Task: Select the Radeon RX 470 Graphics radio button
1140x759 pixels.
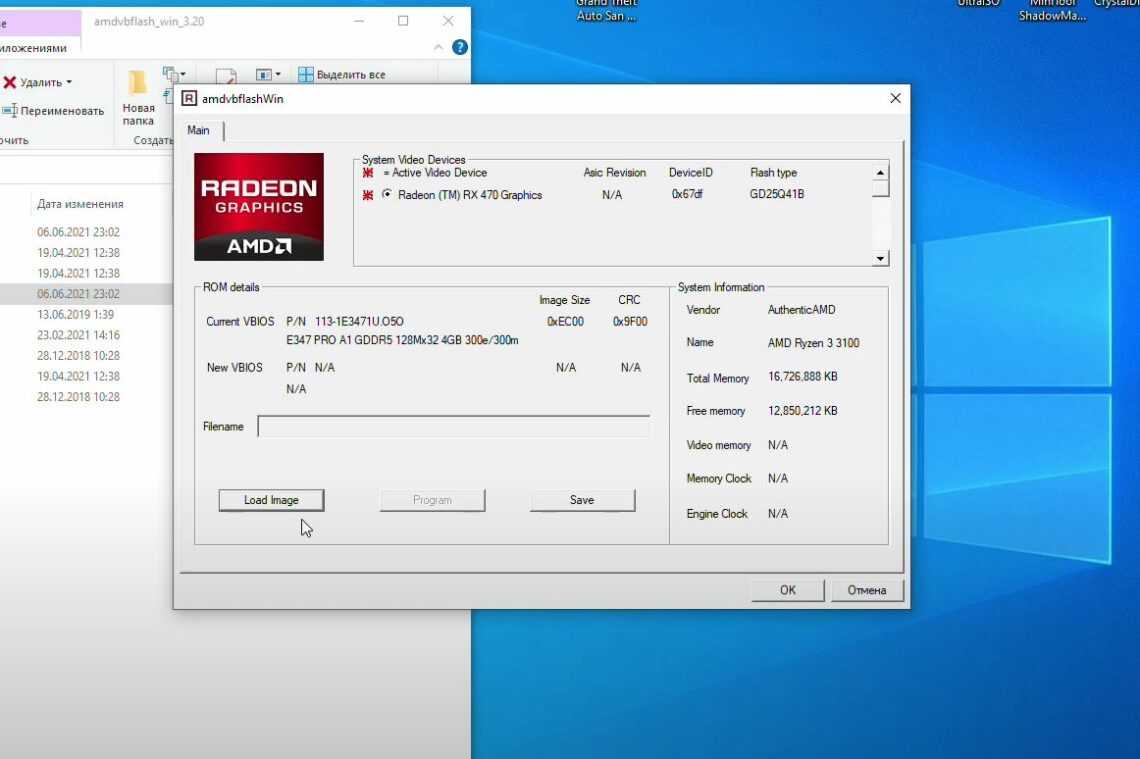Action: [387, 194]
